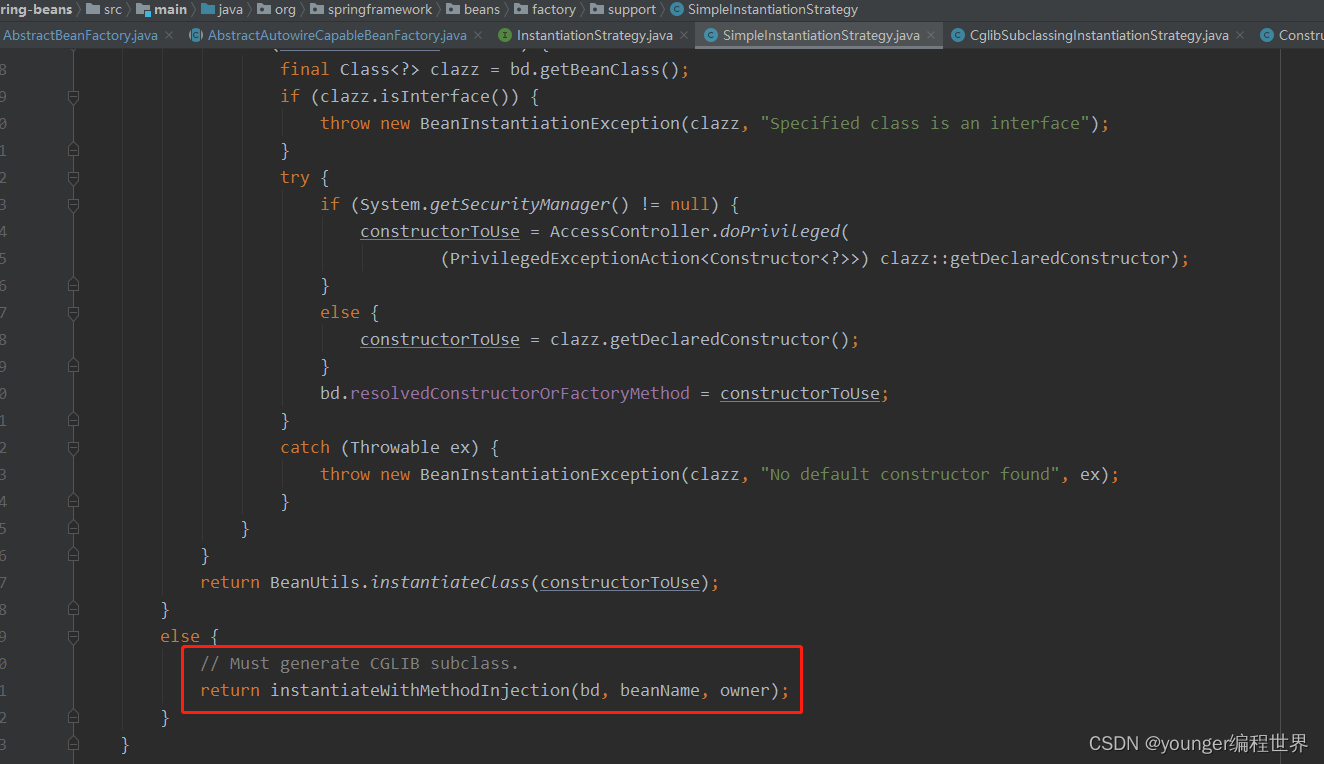Viewport: 1324px width, 764px height.
Task: Click the java source folder breadcrumb
Action: pyautogui.click(x=223, y=9)
